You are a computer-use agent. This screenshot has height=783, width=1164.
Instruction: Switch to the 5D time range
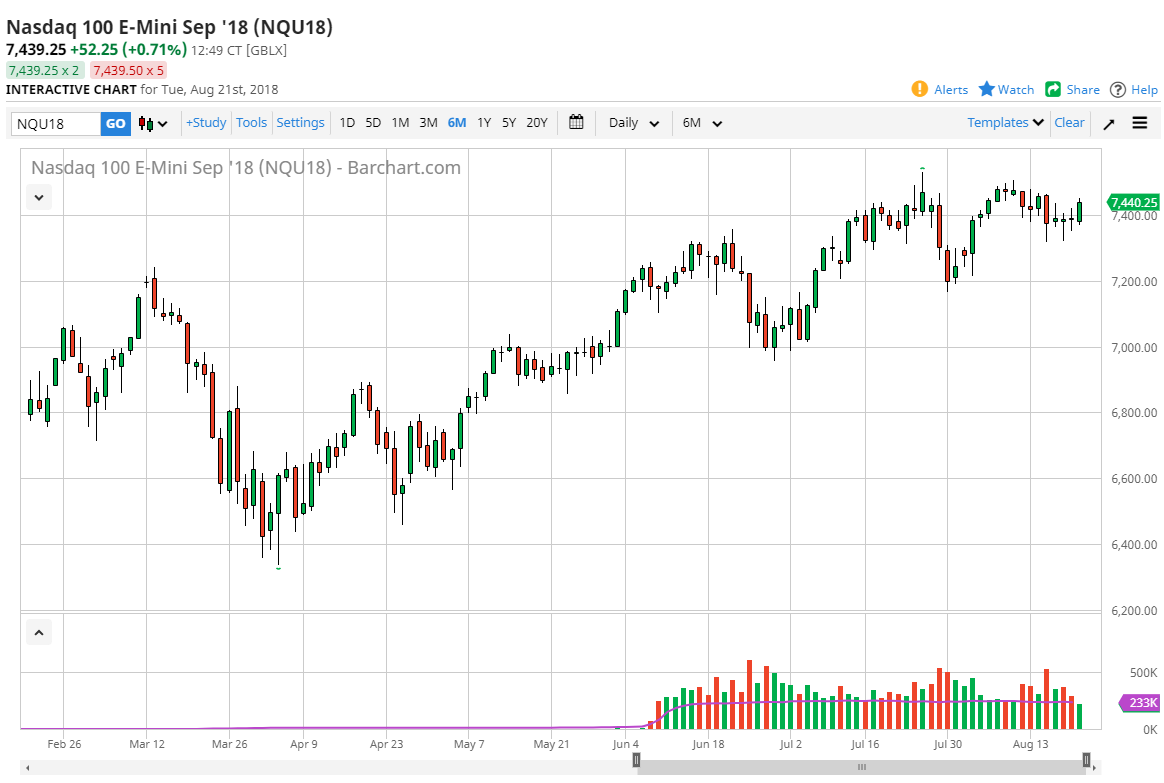(373, 122)
